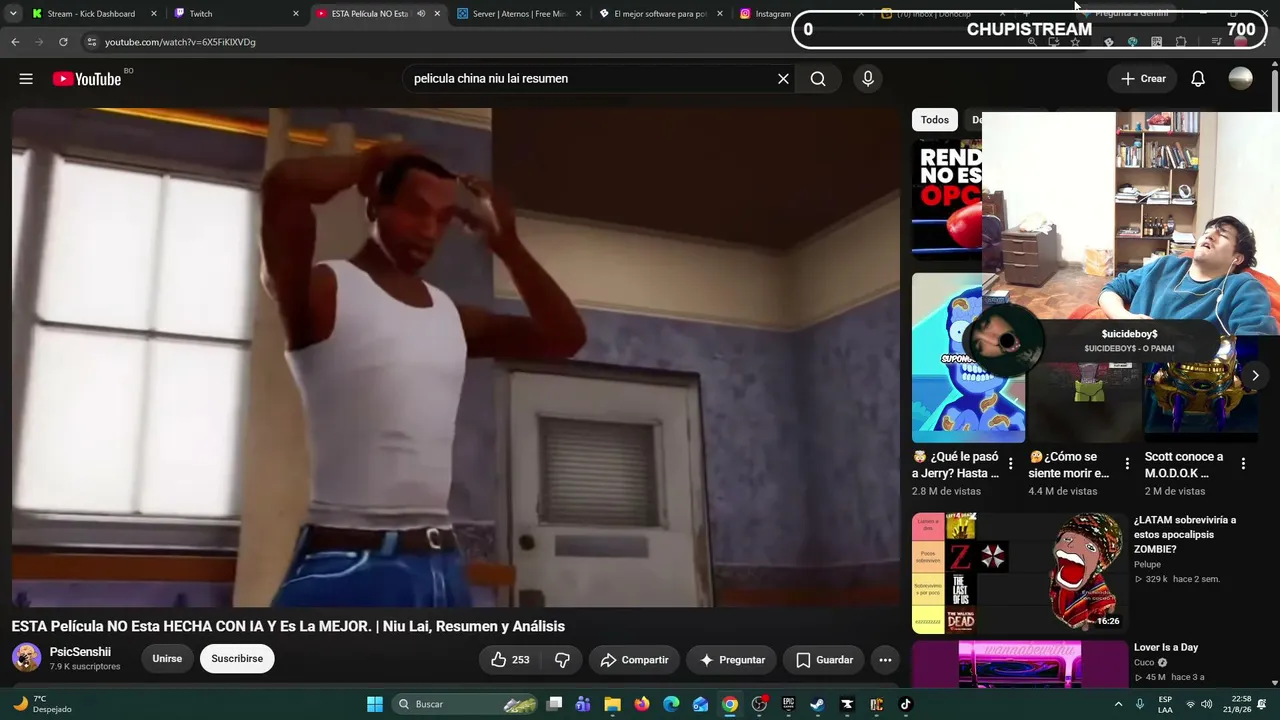Open TikTok from the taskbar

coord(905,704)
